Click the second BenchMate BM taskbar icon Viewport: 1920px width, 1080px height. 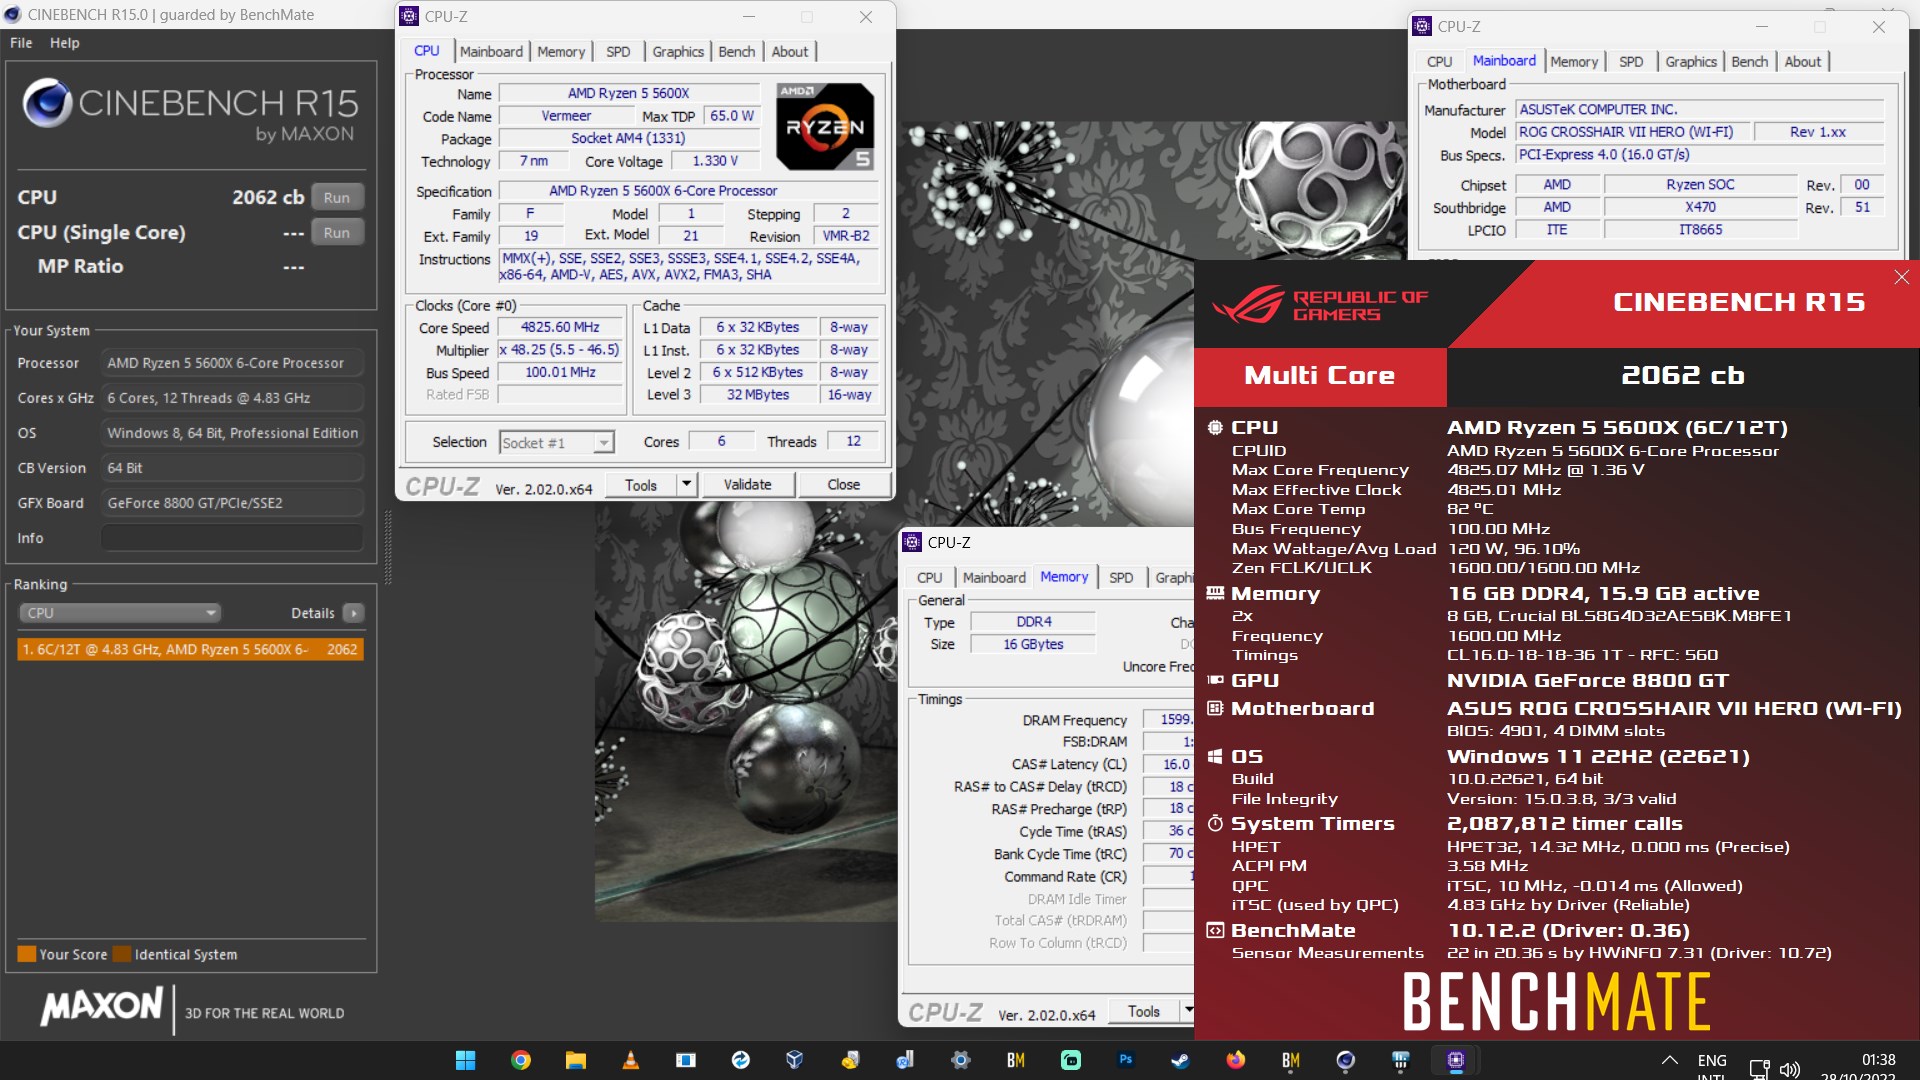(1290, 1060)
